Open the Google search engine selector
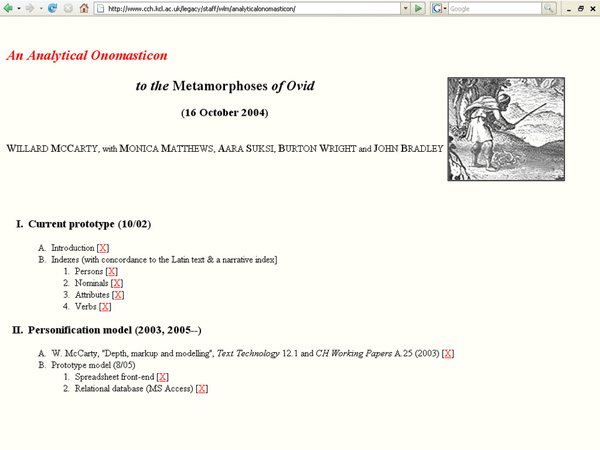Viewport: 600px width, 450px height. [439, 8]
